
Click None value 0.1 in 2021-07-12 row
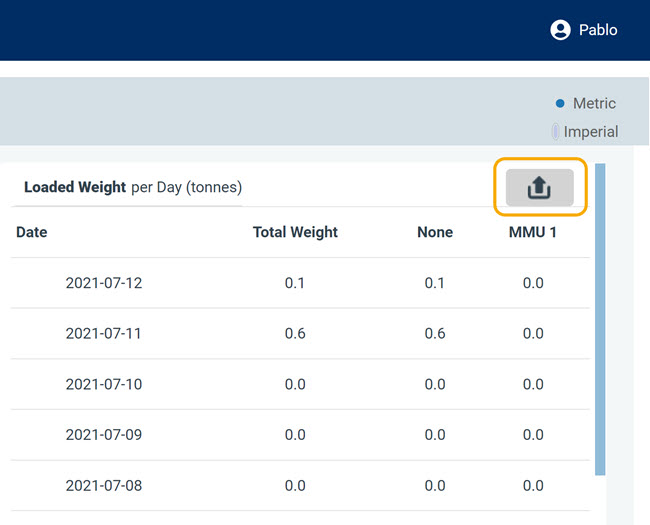point(434,283)
